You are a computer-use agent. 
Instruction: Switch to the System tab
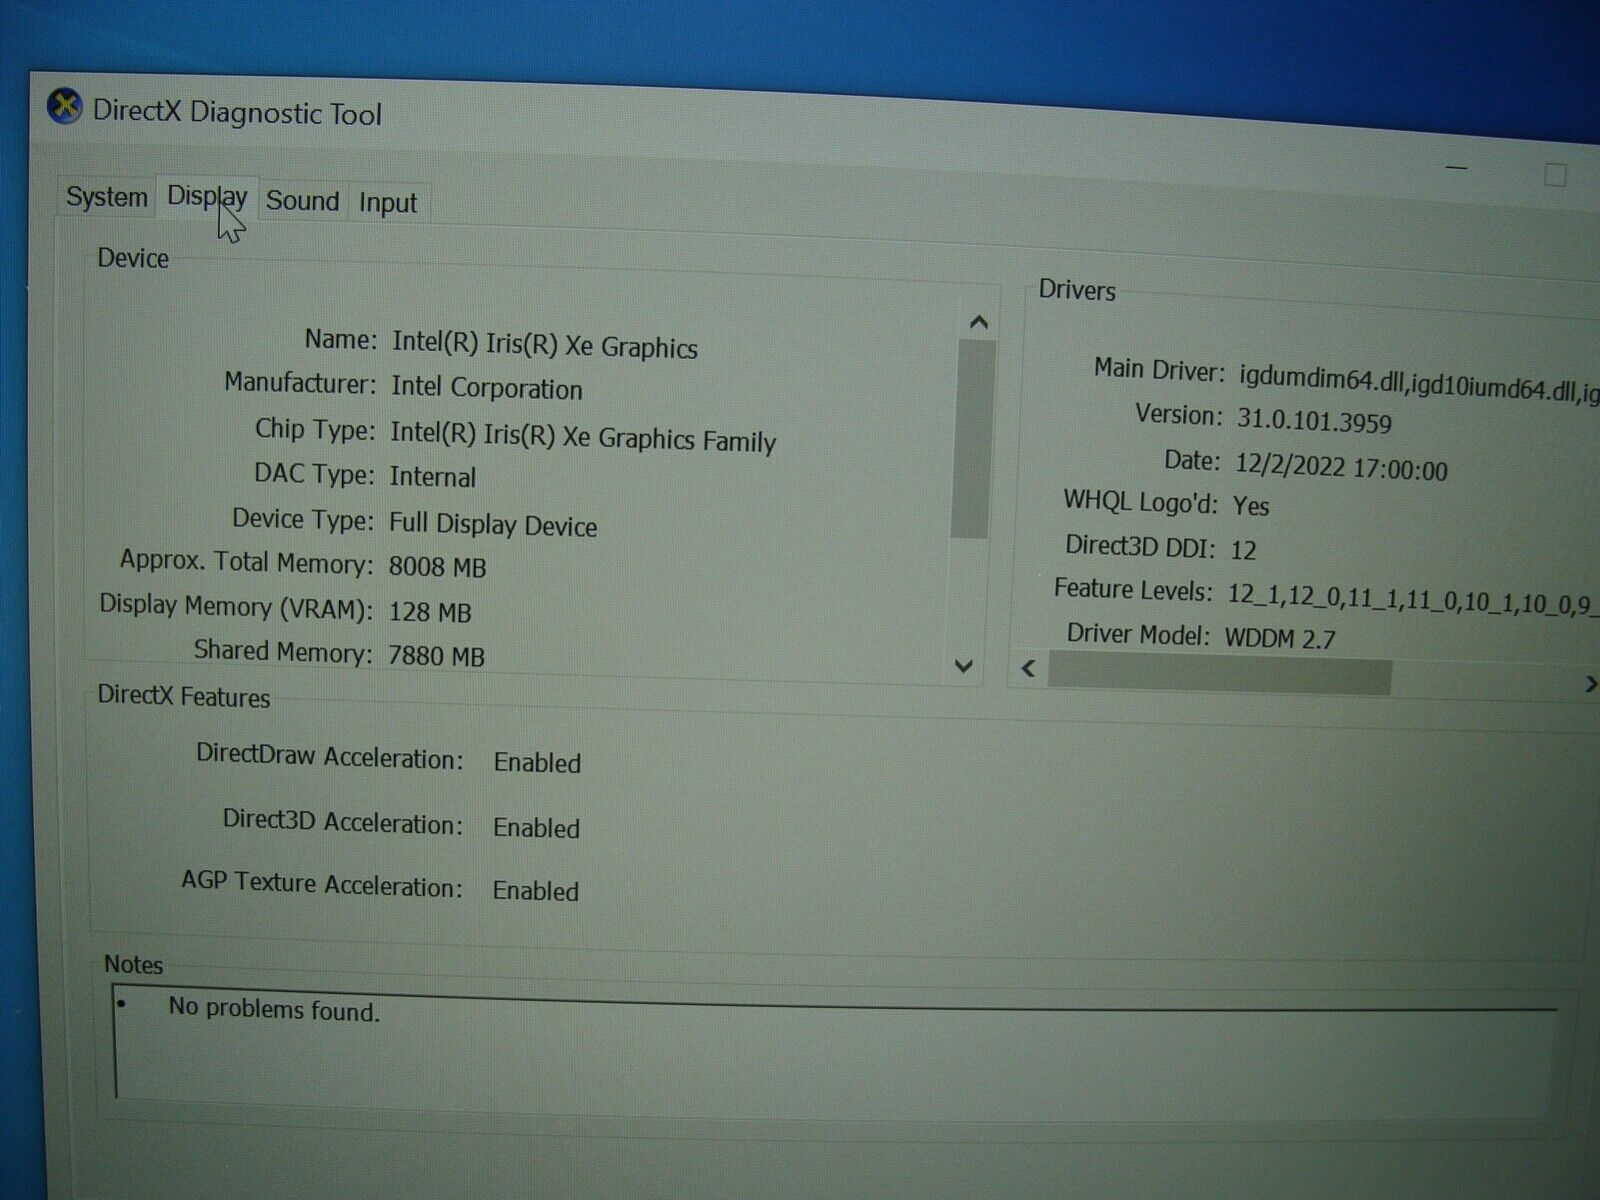click(x=107, y=197)
